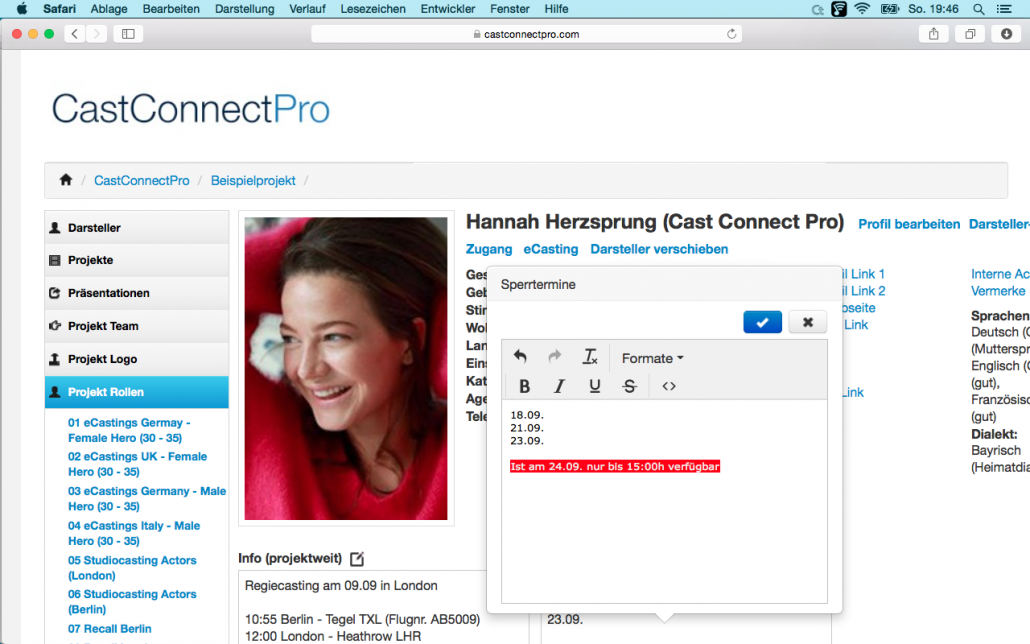
Task: Open Notification Center icon in menu bar
Action: click(x=1004, y=9)
